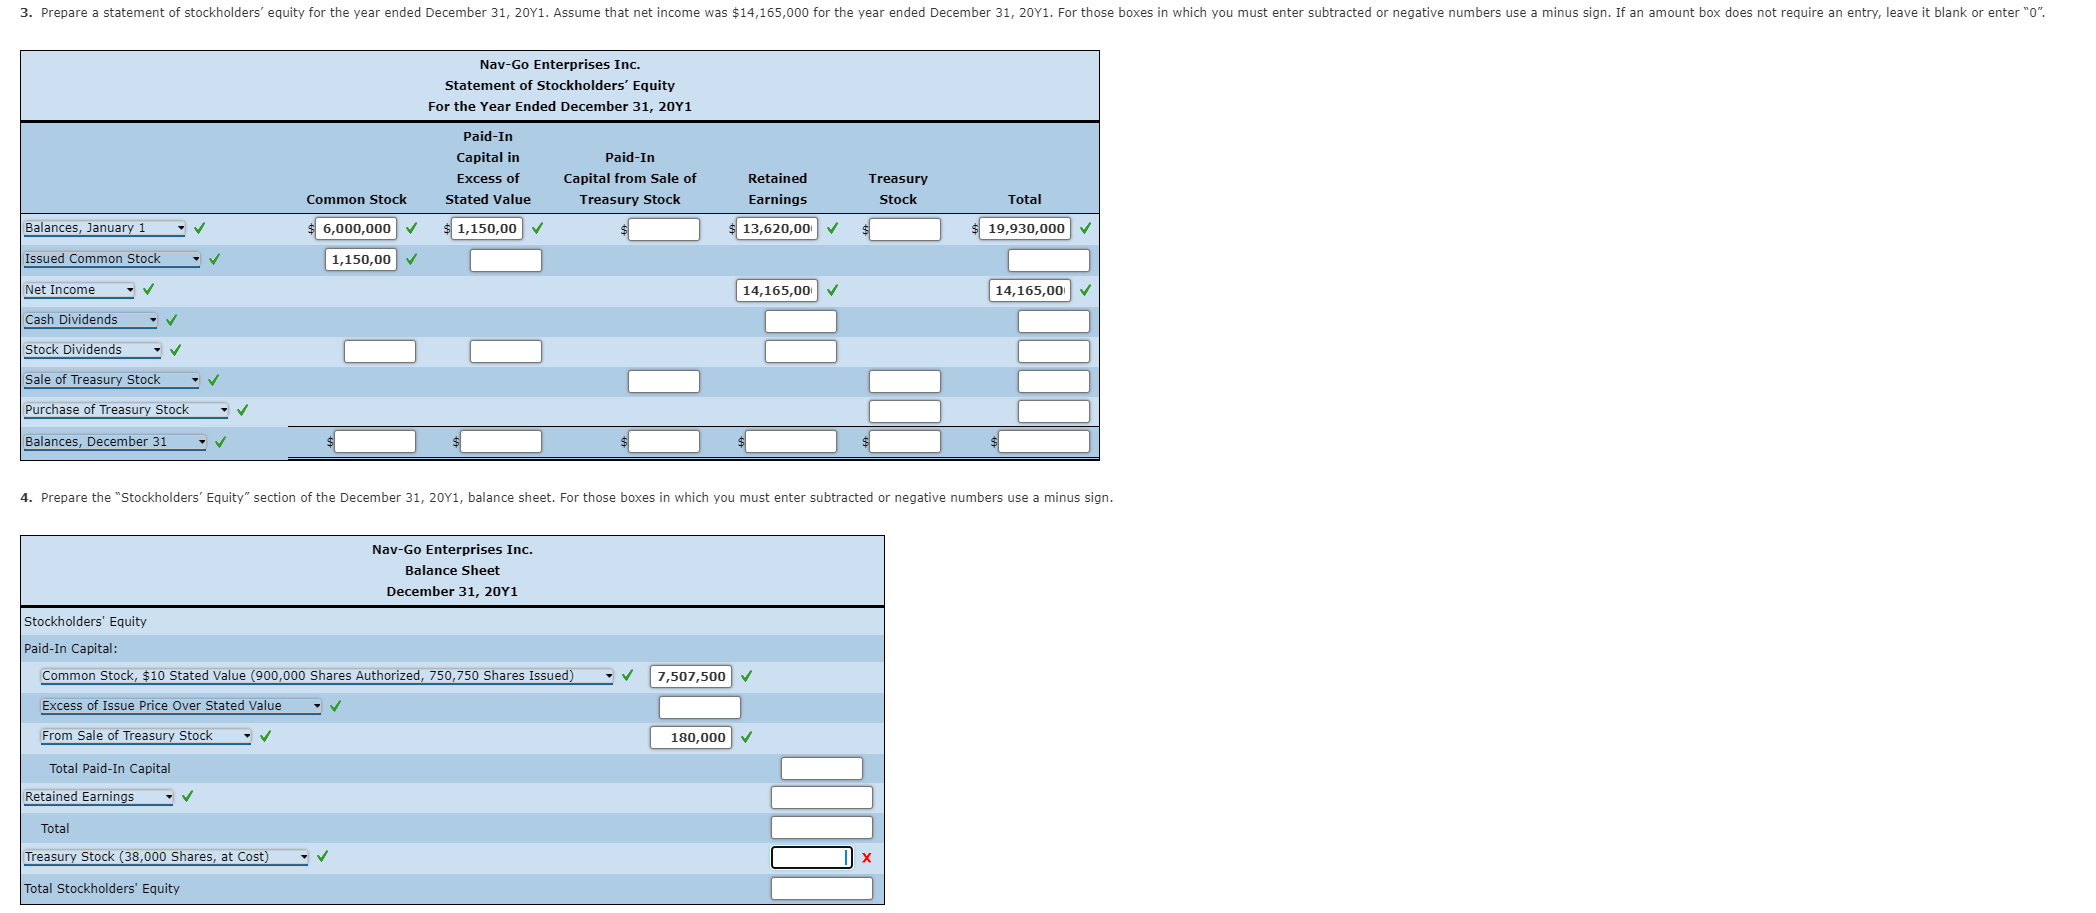Click the red X next to Treasury Stock amount

(866, 857)
